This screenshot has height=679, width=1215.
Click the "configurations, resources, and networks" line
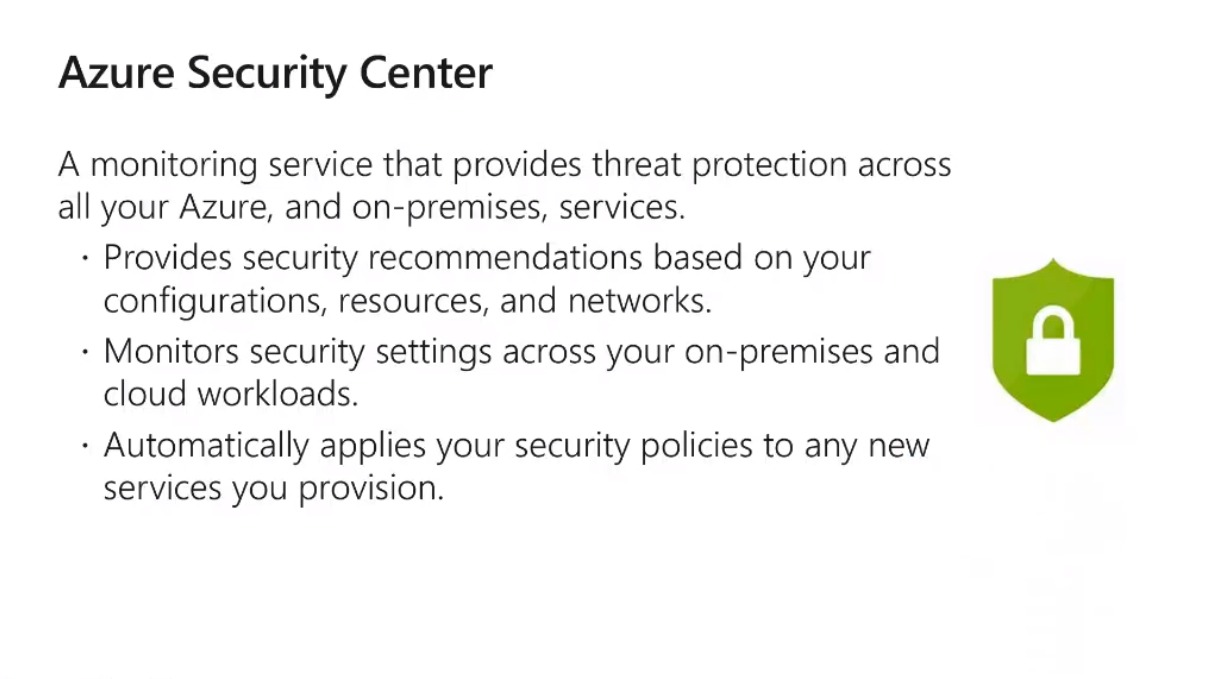407,301
